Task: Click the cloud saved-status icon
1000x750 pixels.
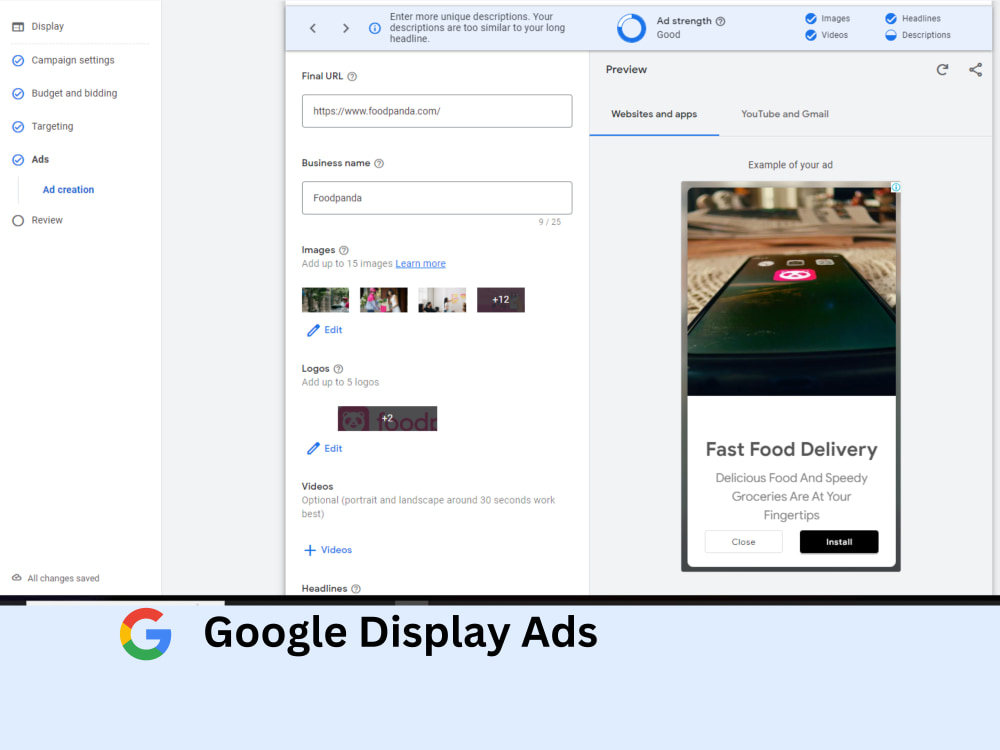Action: pyautogui.click(x=17, y=578)
